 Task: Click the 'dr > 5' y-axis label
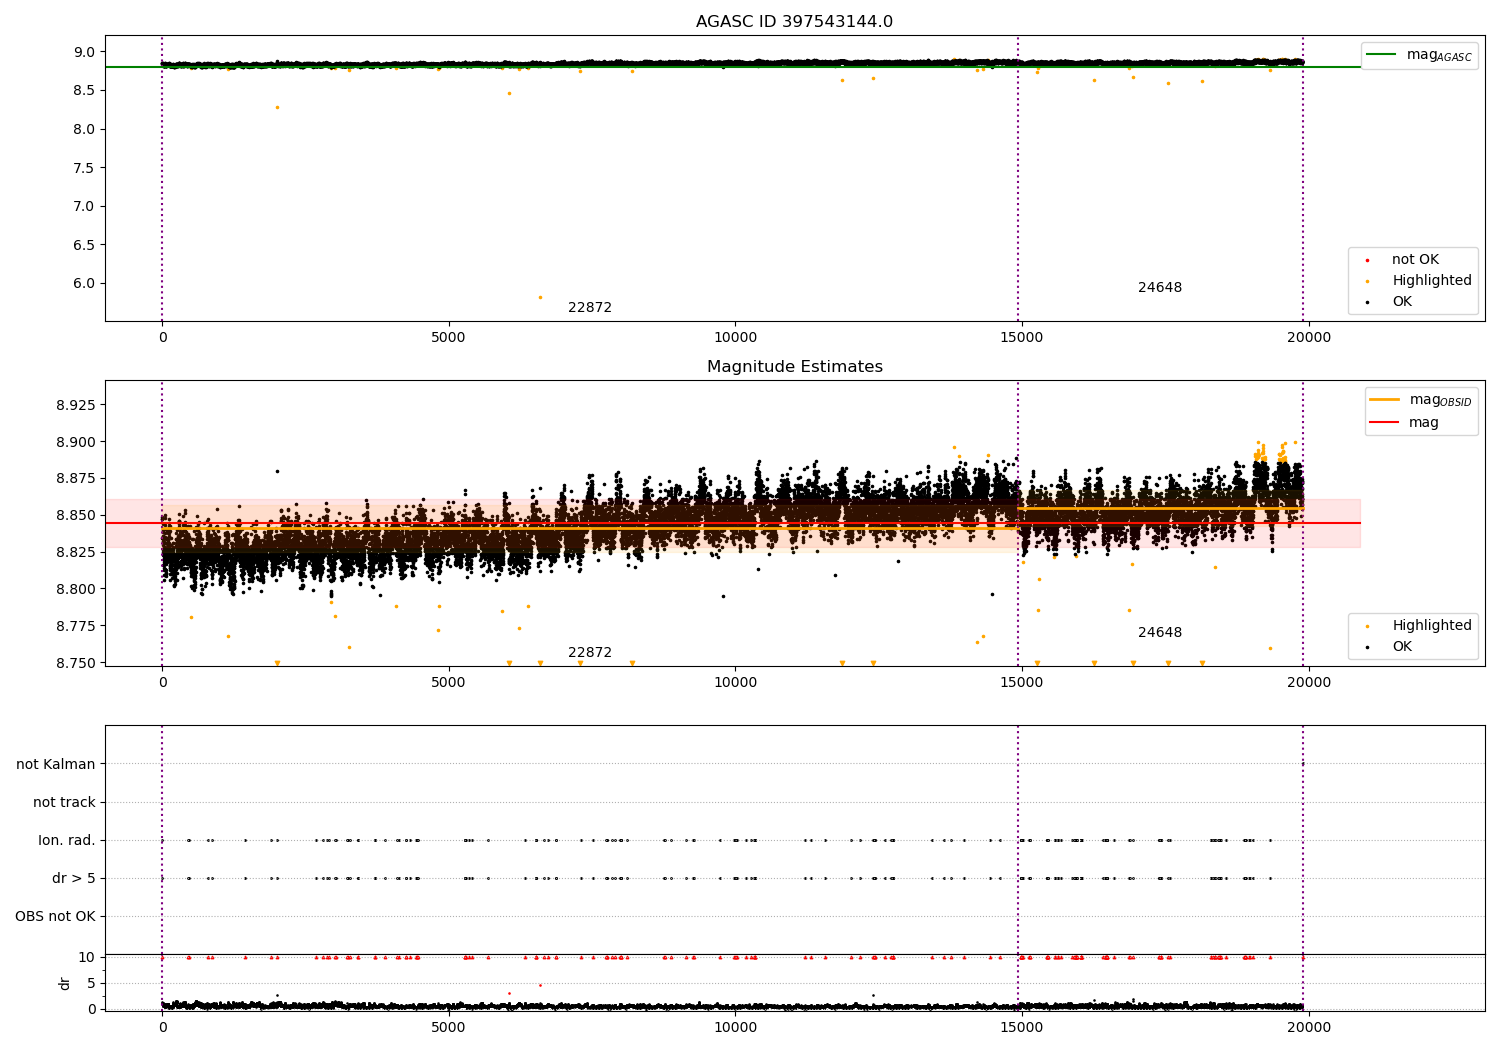pyautogui.click(x=74, y=879)
